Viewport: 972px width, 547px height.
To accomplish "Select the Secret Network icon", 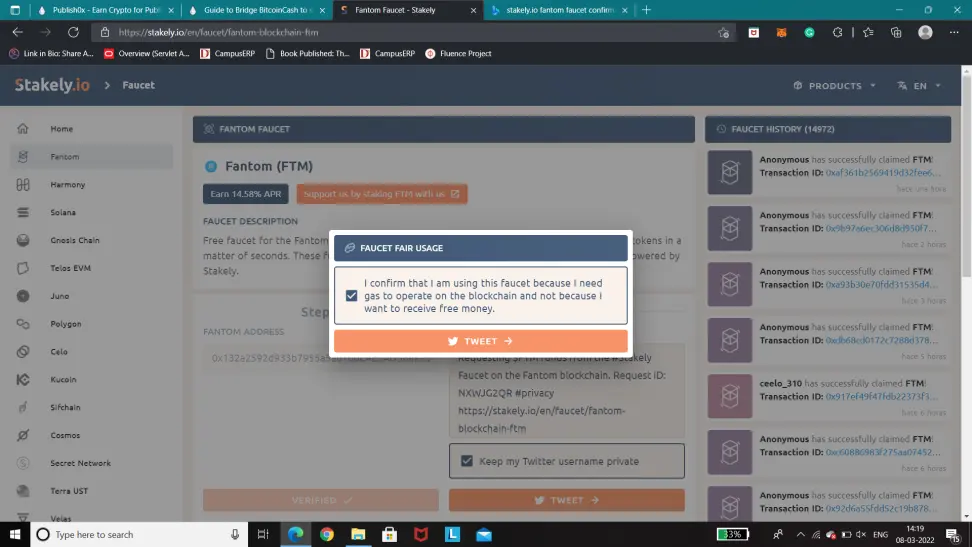I will tap(23, 463).
